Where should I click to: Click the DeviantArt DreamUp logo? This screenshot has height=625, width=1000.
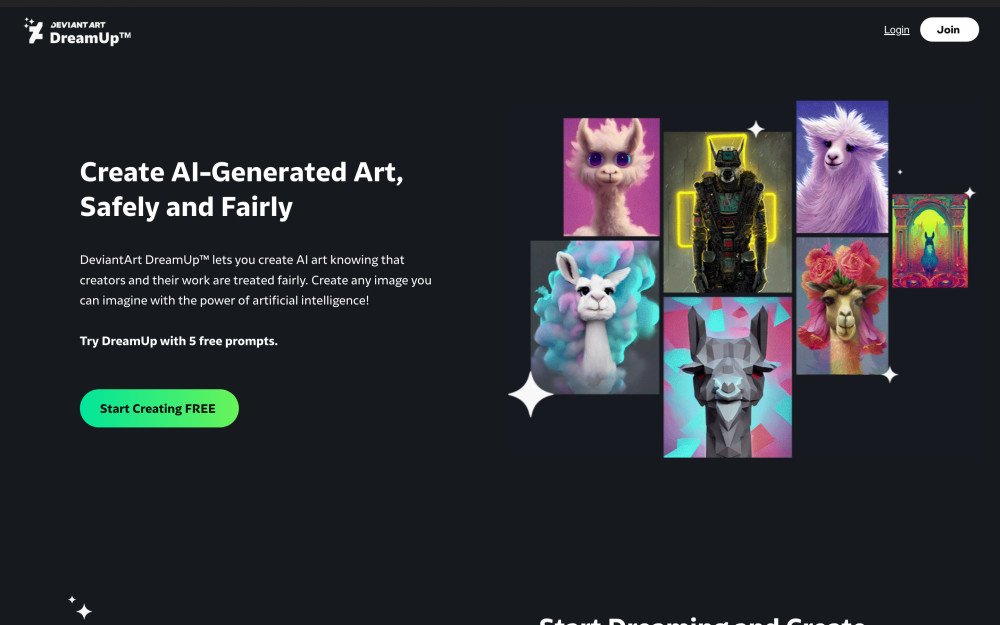pyautogui.click(x=78, y=31)
